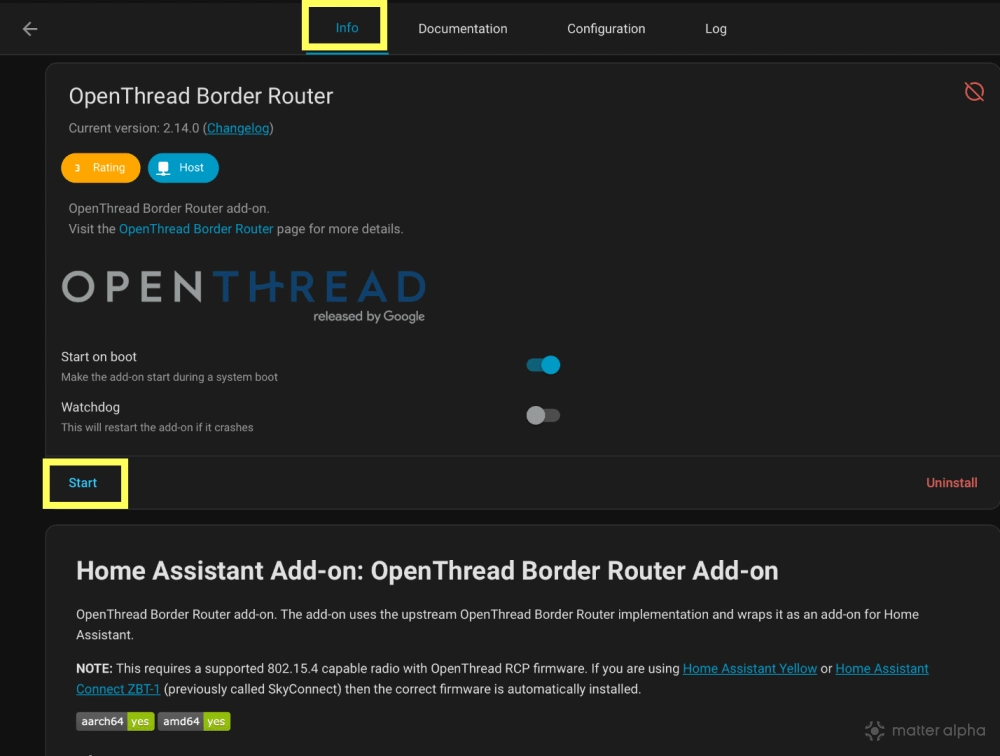Enable the Watchdog switch
The width and height of the screenshot is (1000, 756).
(543, 415)
